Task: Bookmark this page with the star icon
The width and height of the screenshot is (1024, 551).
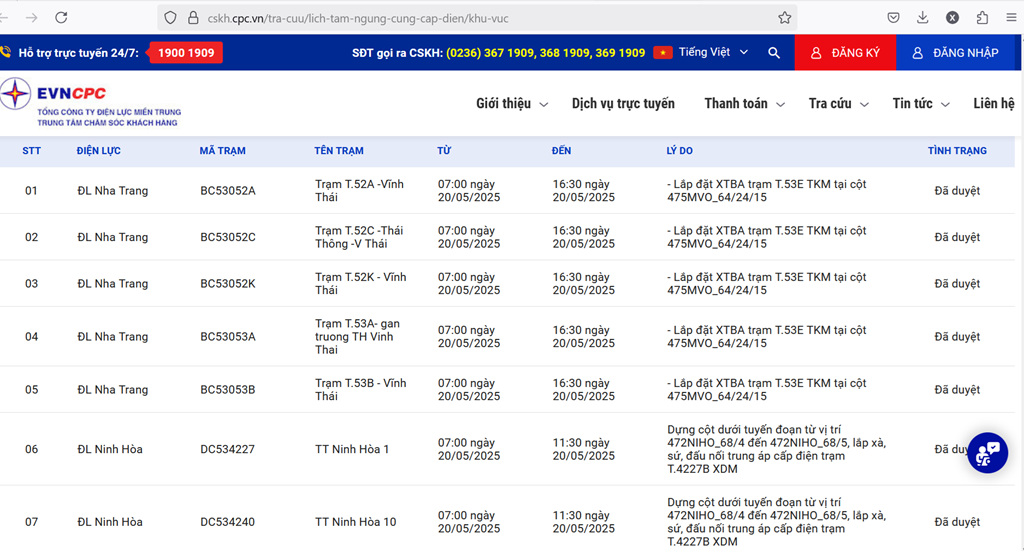Action: coord(785,18)
